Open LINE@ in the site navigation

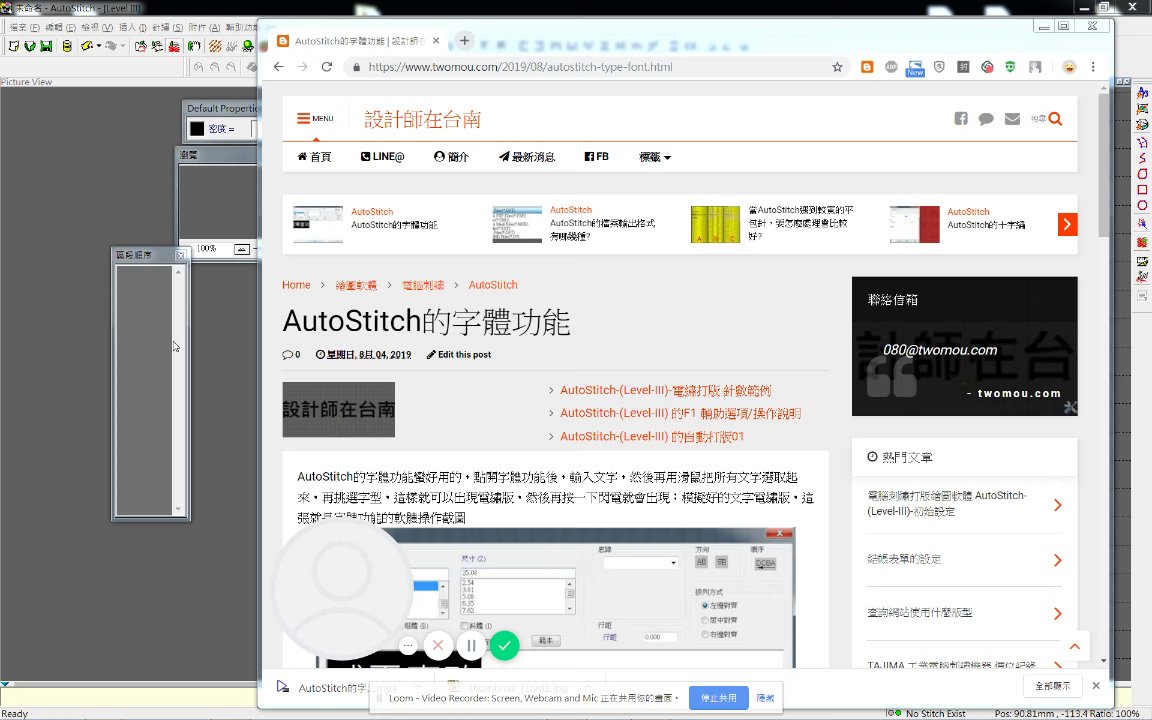382,156
